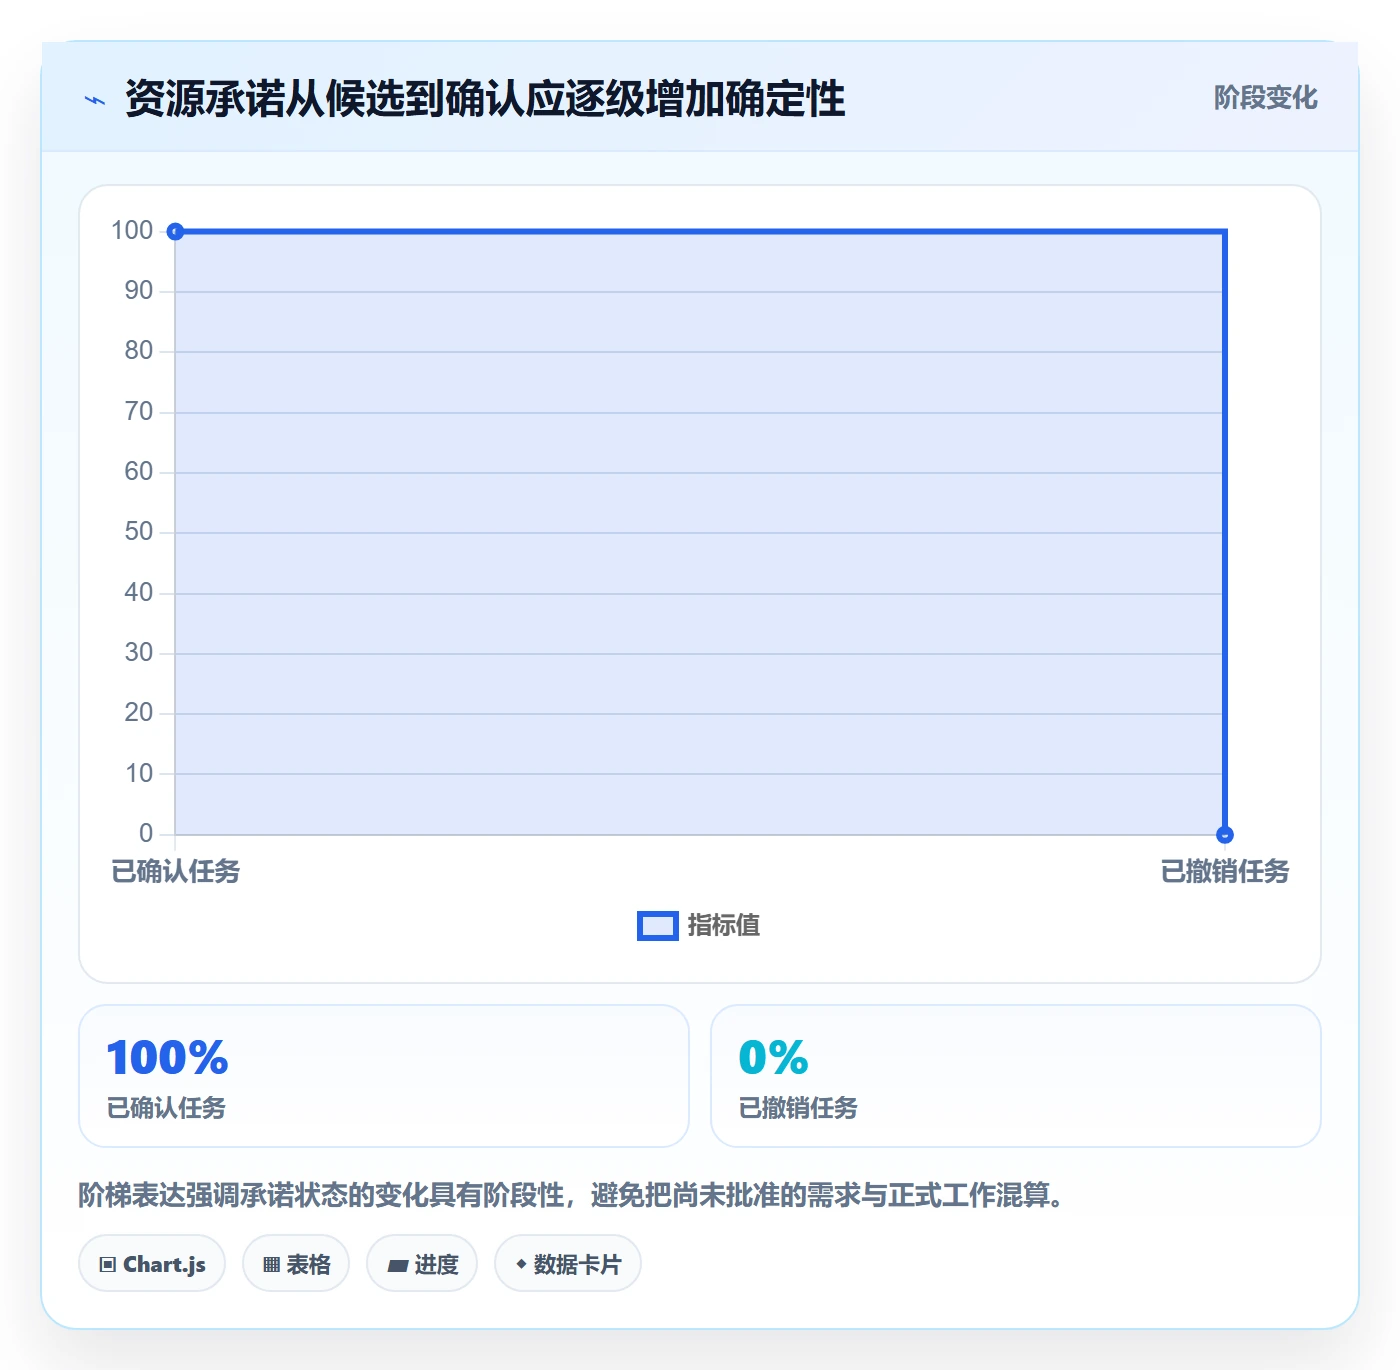Click the bar icon in 进度 chip
The height and width of the screenshot is (1370, 1400).
[x=397, y=1266]
